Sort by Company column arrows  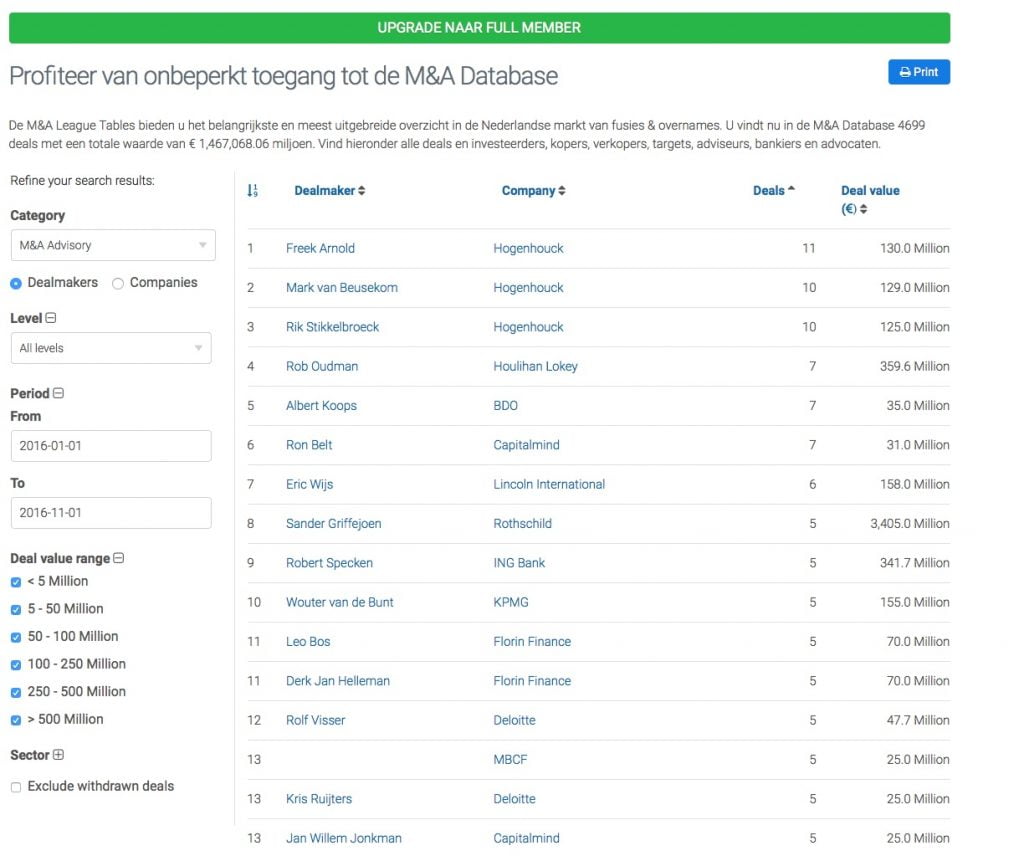tap(561, 191)
